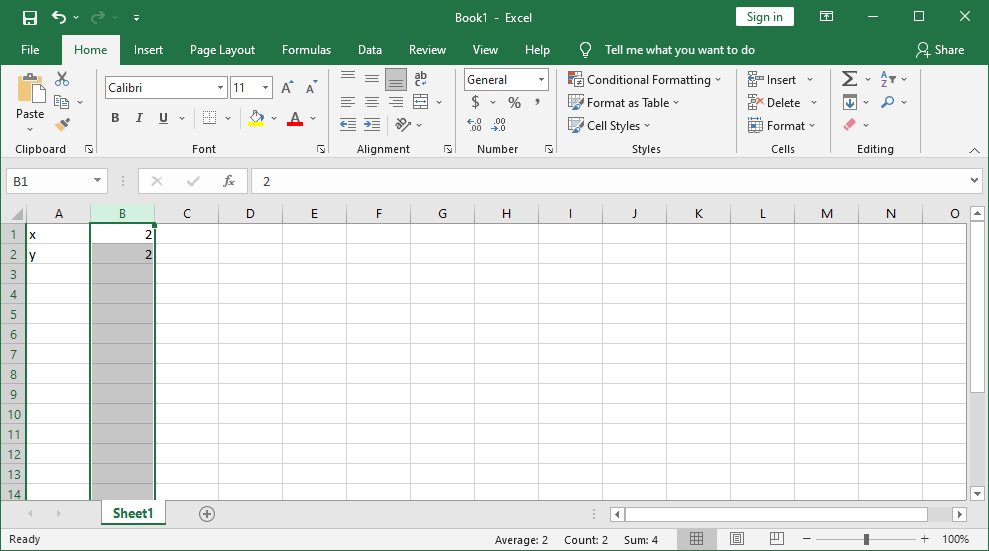This screenshot has height=551, width=989.
Task: Click the Tell me what you want to do box
Action: pos(679,50)
